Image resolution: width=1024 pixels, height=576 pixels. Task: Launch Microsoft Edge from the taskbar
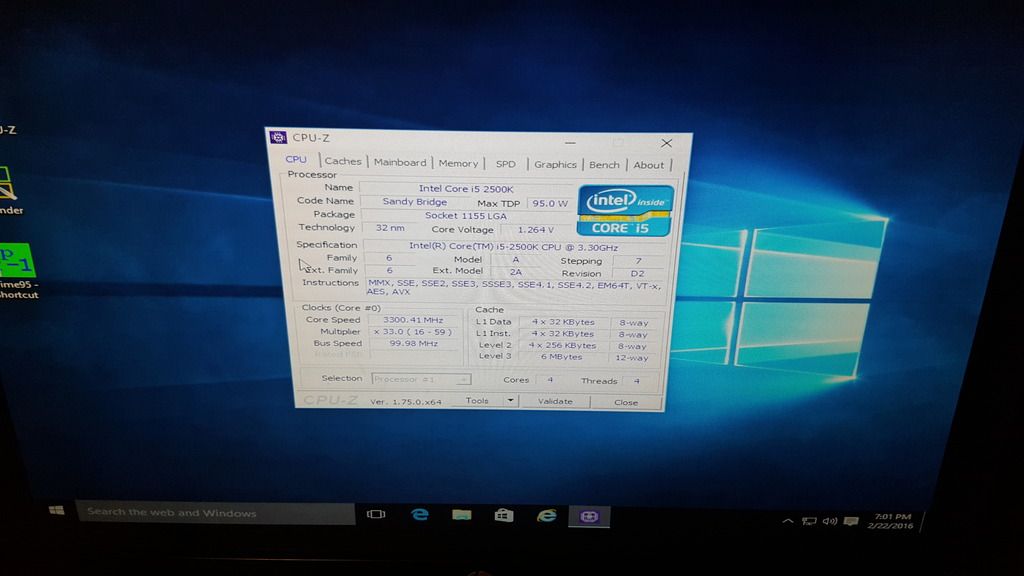pos(419,515)
